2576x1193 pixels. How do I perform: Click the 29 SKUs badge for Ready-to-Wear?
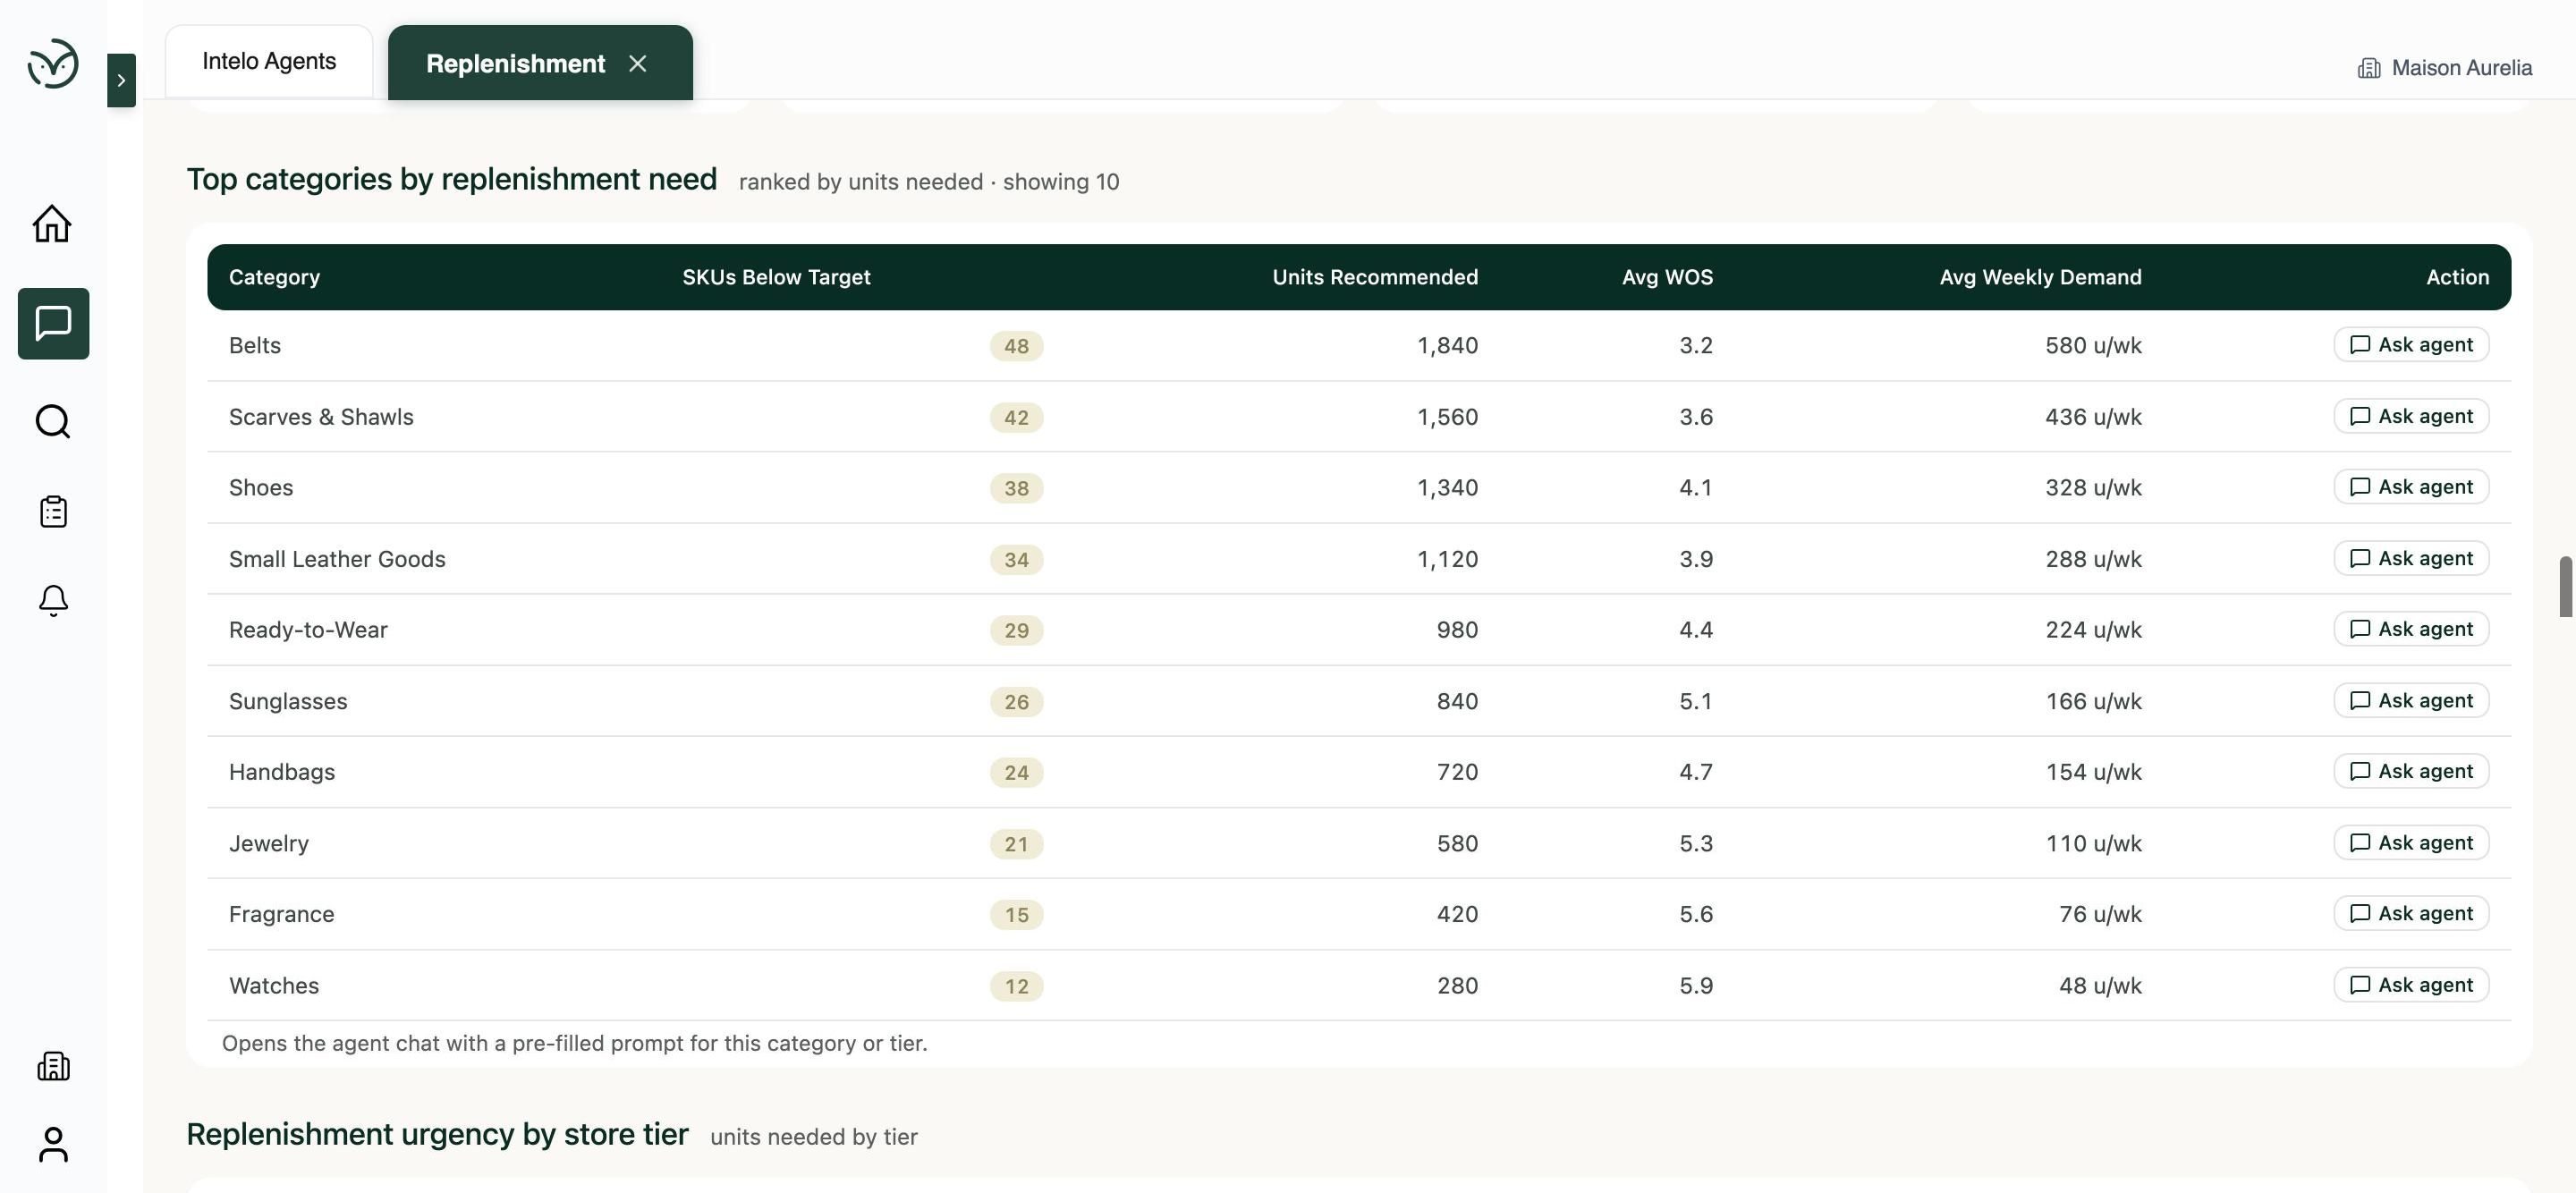point(1016,630)
